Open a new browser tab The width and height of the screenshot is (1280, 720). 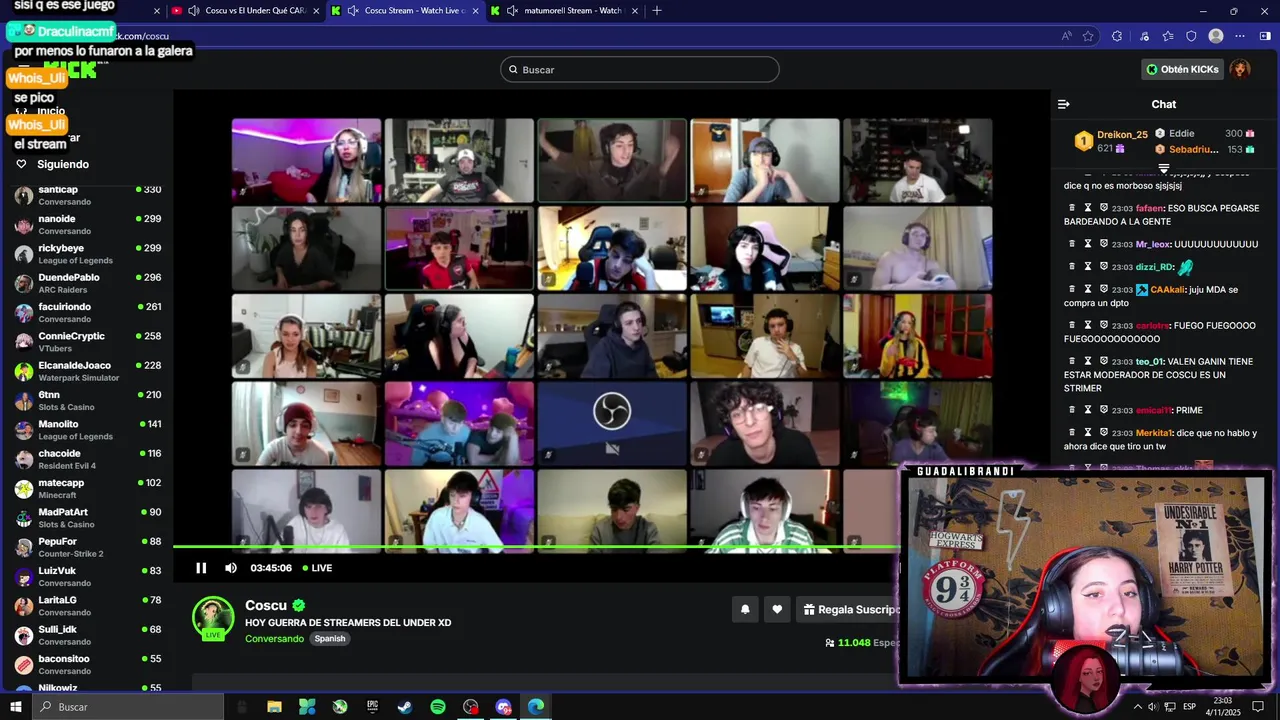tap(657, 11)
